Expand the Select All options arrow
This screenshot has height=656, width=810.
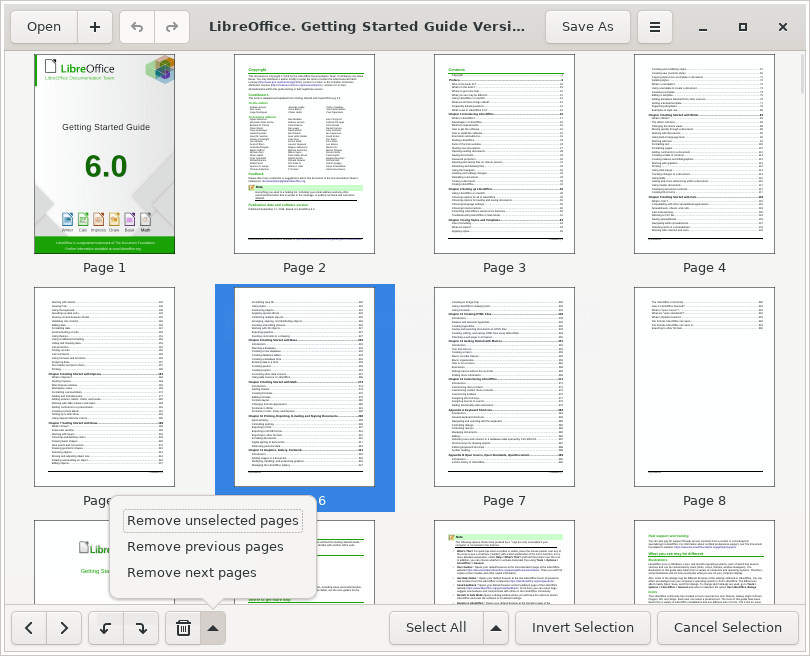click(x=496, y=628)
